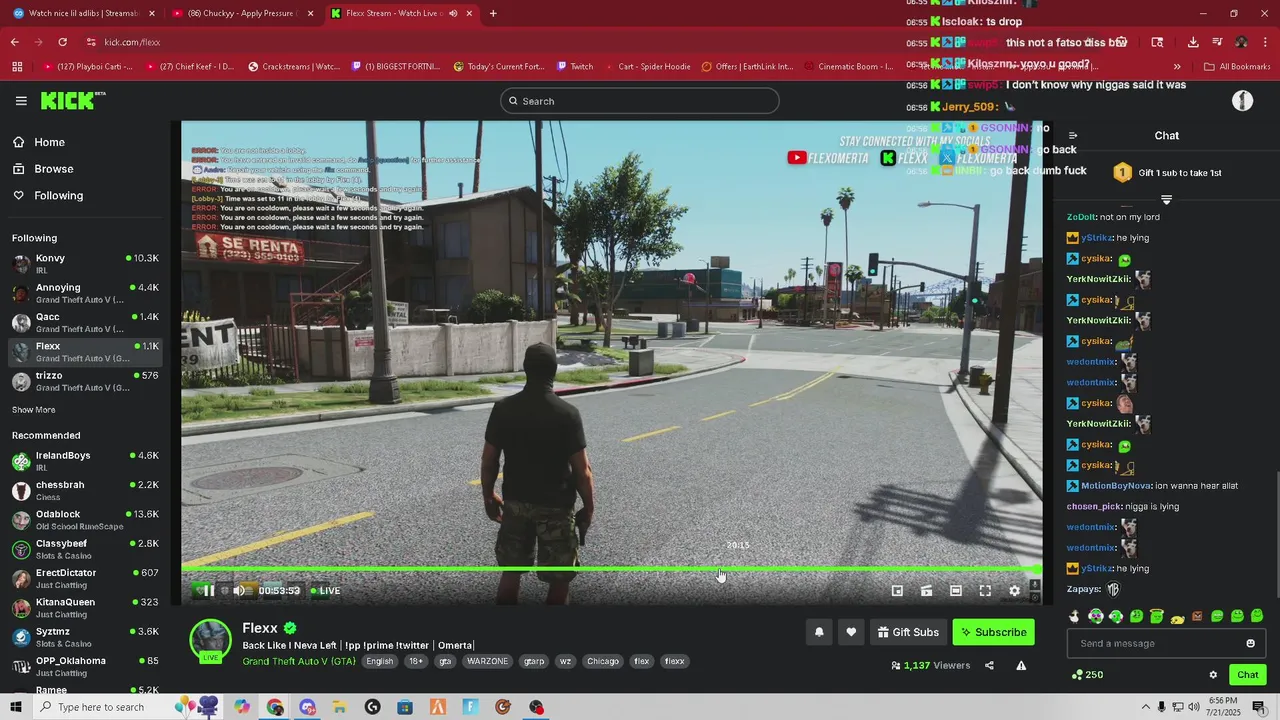This screenshot has height=720, width=1280.
Task: Collapse the chat panel
Action: [x=1073, y=136]
